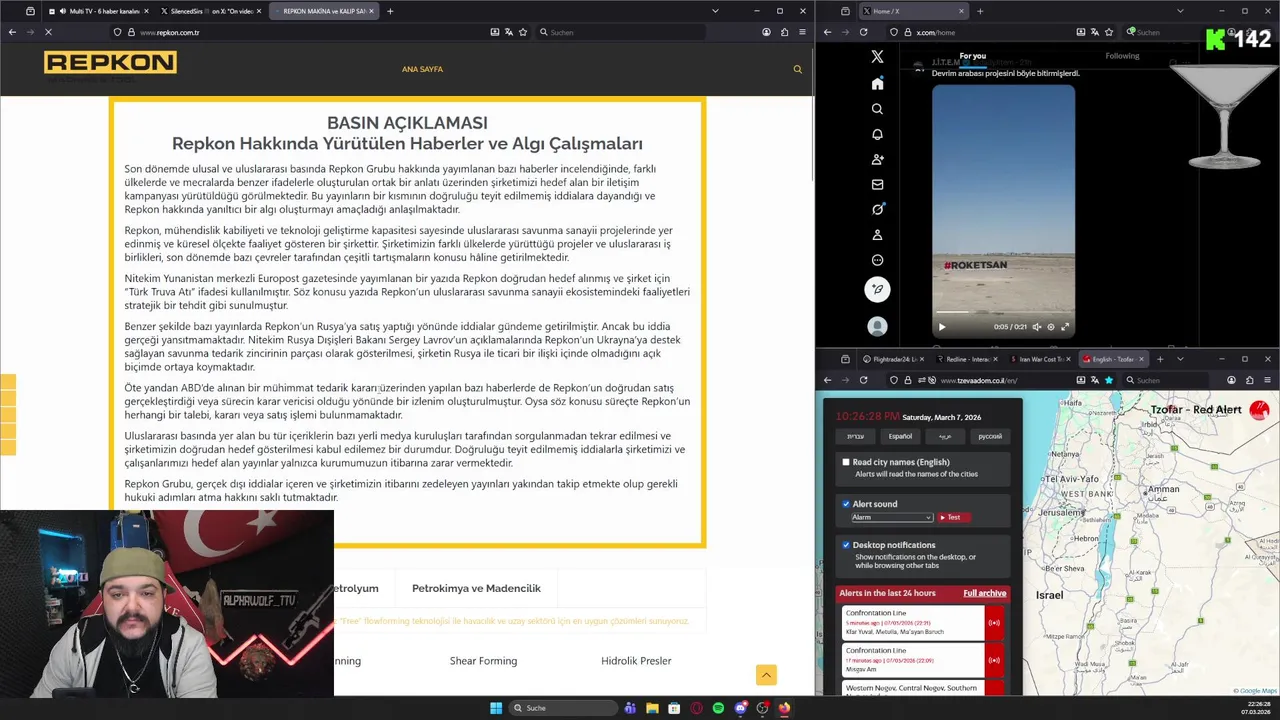The height and width of the screenshot is (720, 1280).
Task: Unmute the X video player
Action: click(1036, 327)
